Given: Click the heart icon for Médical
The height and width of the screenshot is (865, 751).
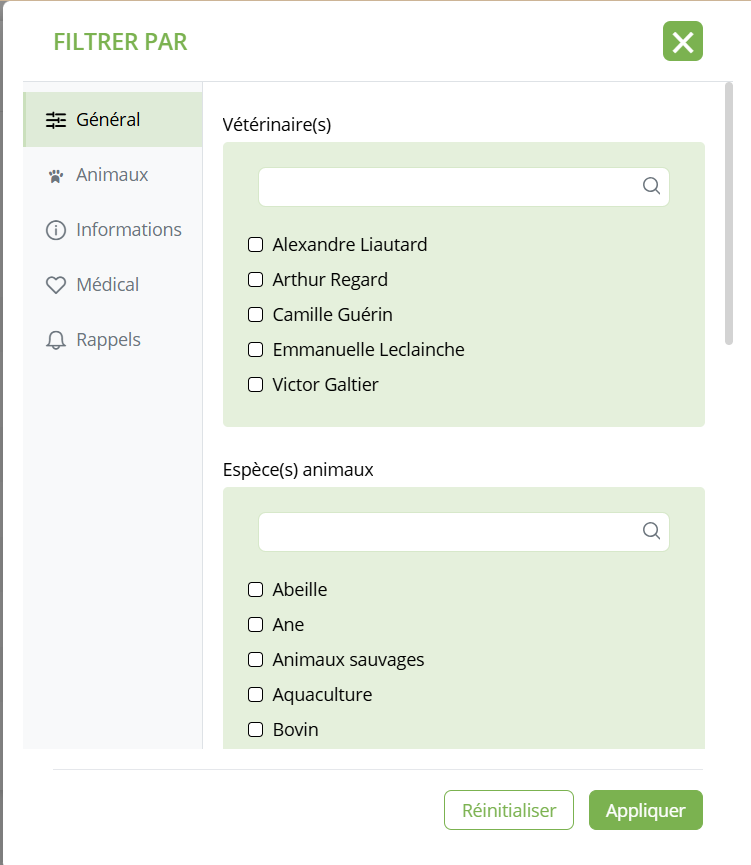Looking at the screenshot, I should pyautogui.click(x=56, y=285).
